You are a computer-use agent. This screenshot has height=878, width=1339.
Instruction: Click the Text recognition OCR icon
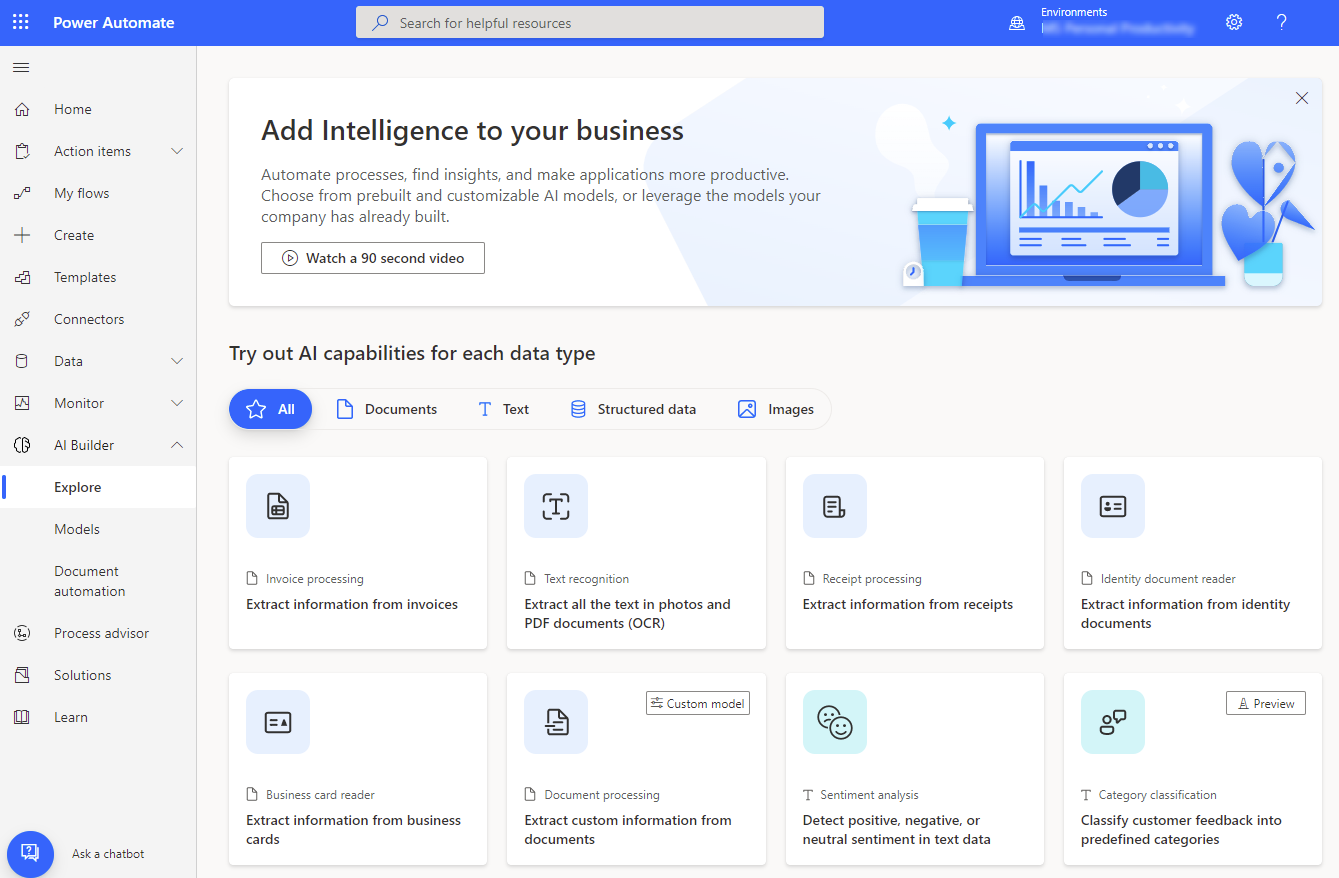tap(556, 506)
